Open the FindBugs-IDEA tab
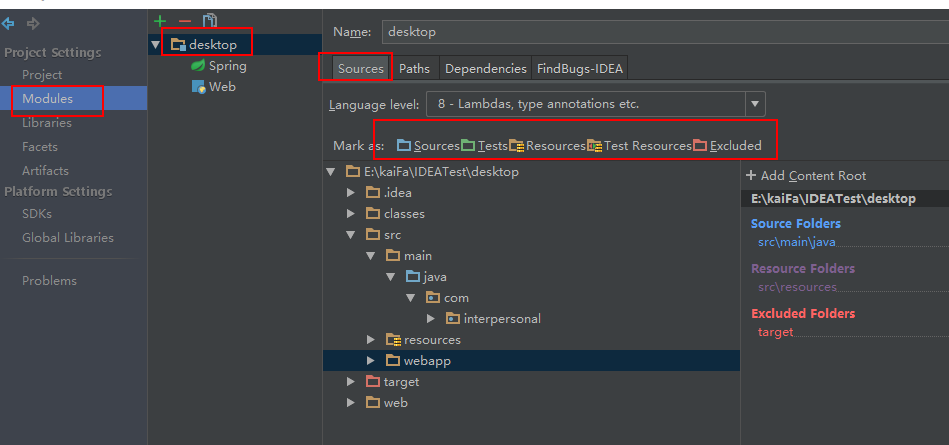Image resolution: width=949 pixels, height=445 pixels. point(580,68)
